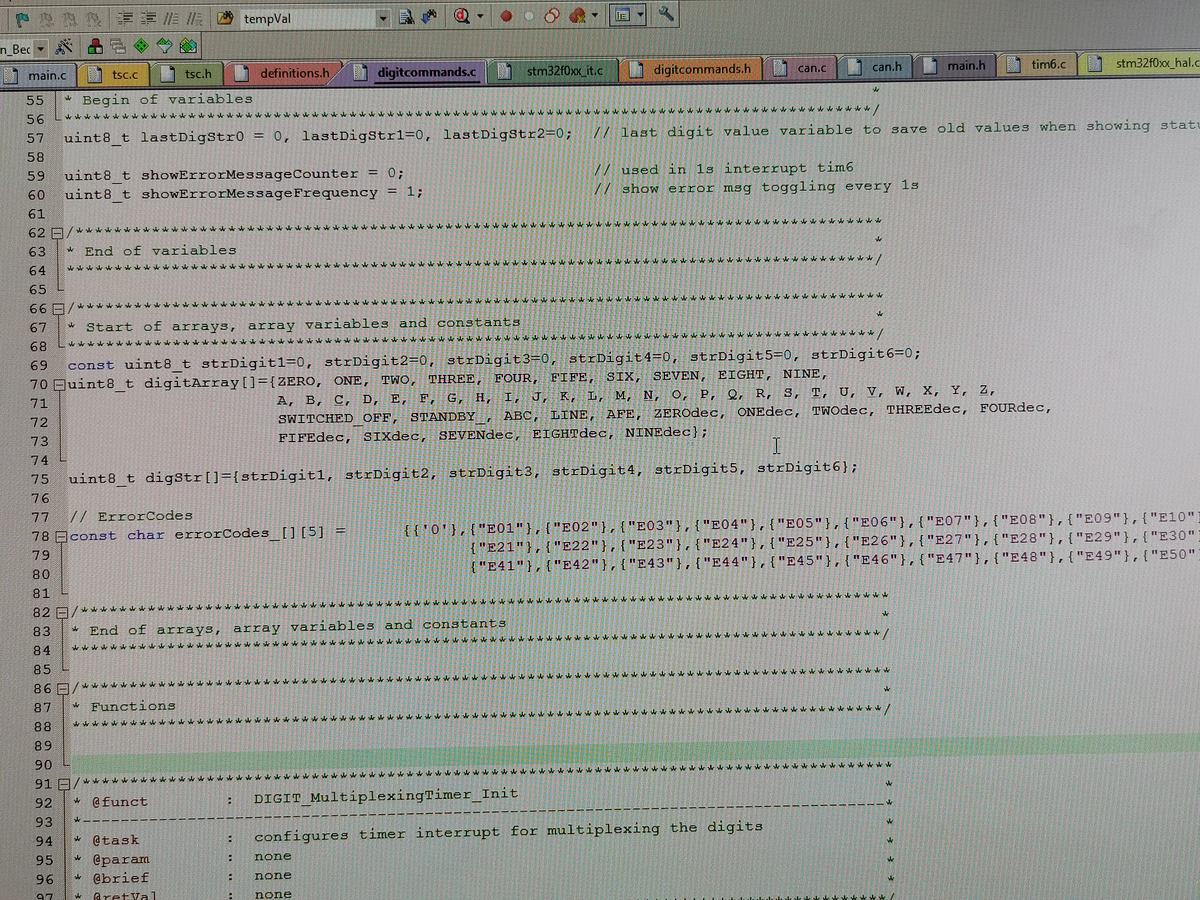This screenshot has width=1200, height=900.
Task: Click line number 90 in the margin
Action: click(40, 765)
